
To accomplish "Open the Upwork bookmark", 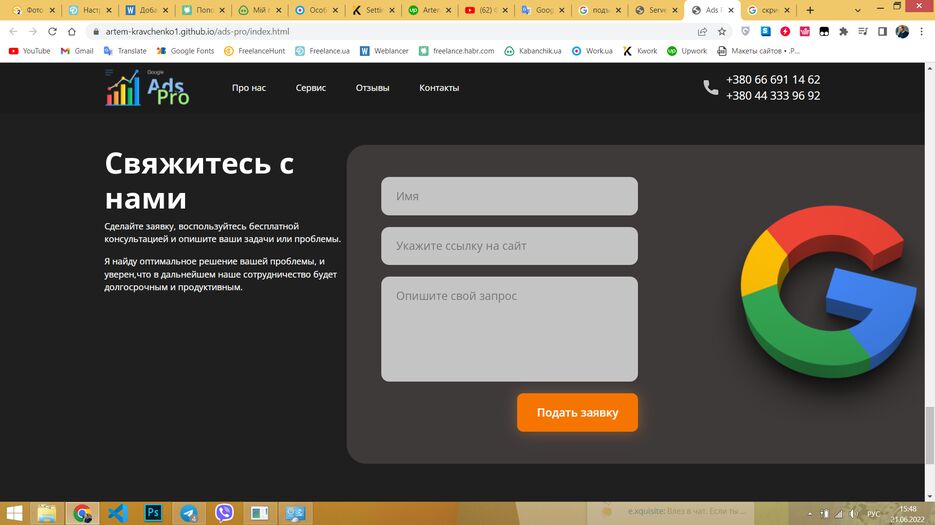I will pos(687,51).
